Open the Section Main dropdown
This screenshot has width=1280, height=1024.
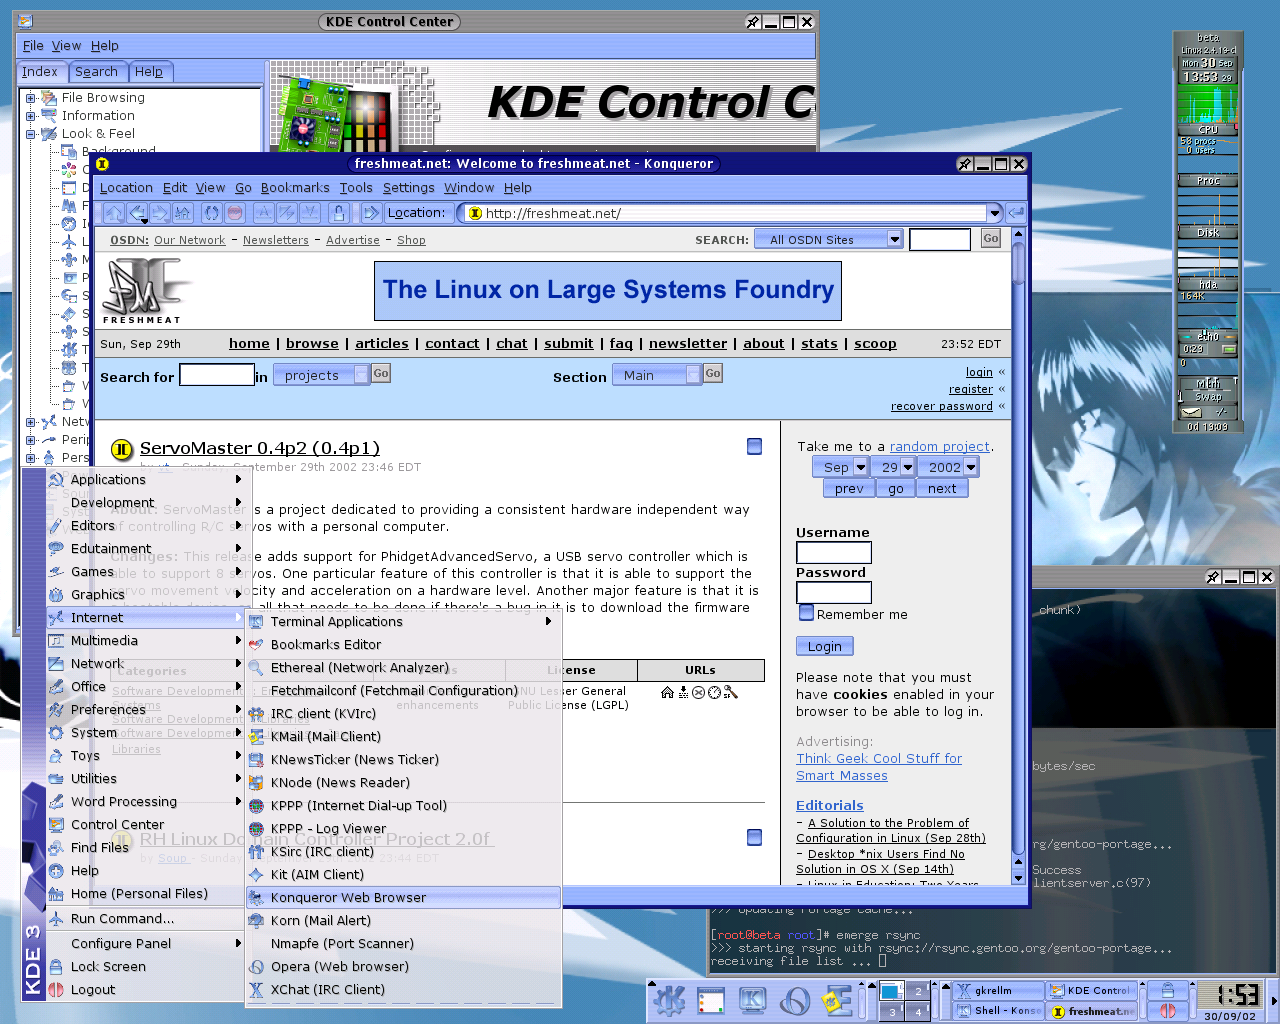click(656, 375)
